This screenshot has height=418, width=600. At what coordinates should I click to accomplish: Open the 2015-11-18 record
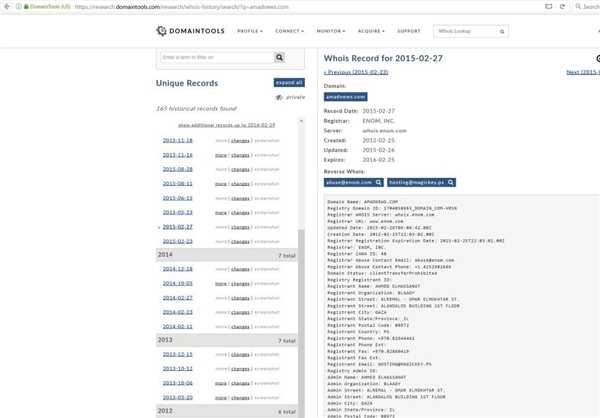click(178, 140)
